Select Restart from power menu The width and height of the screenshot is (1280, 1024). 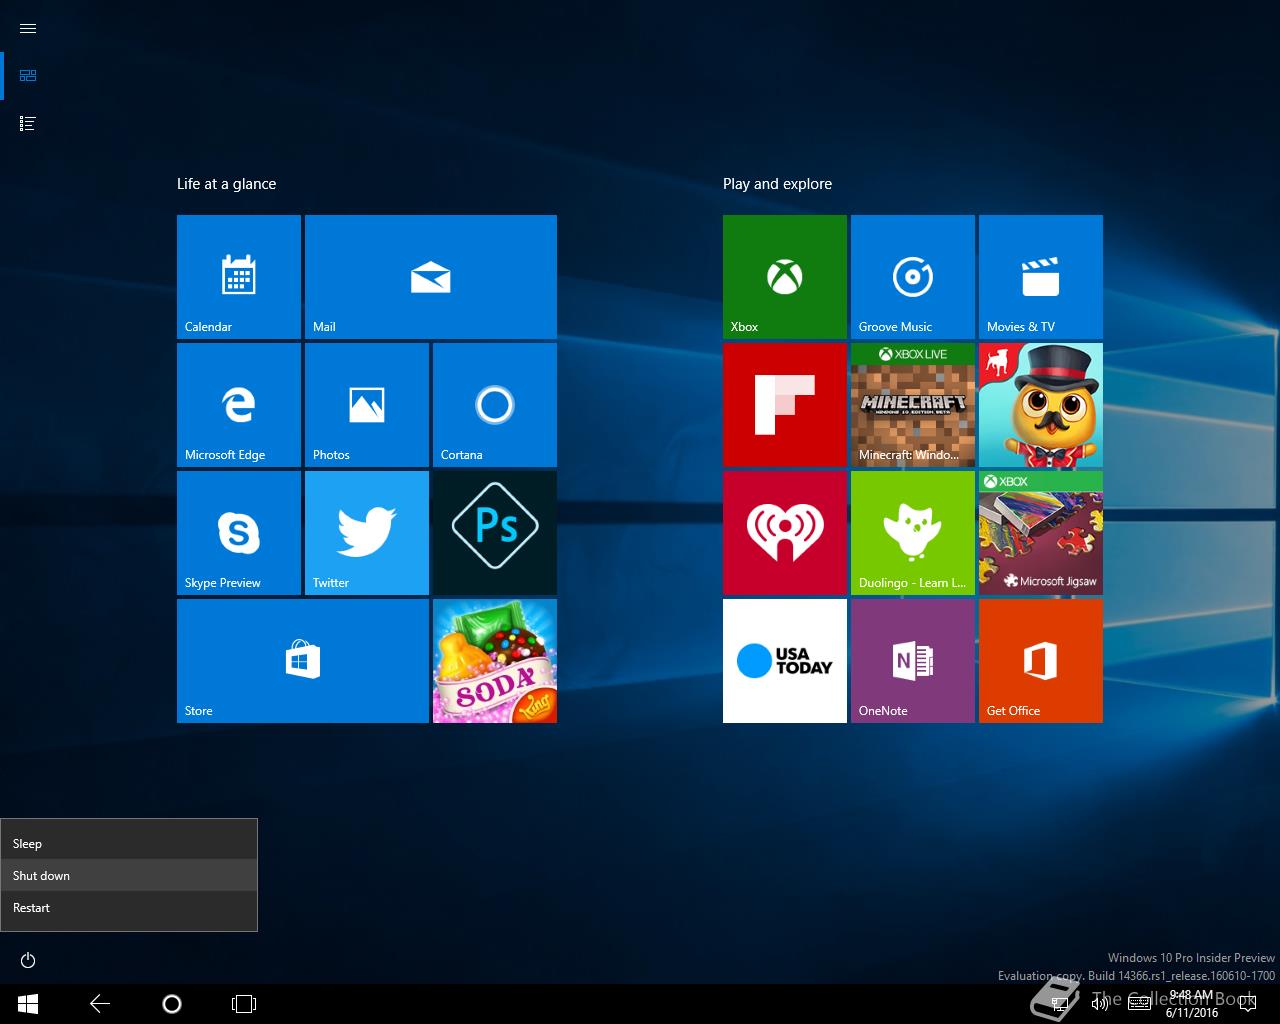[x=129, y=907]
